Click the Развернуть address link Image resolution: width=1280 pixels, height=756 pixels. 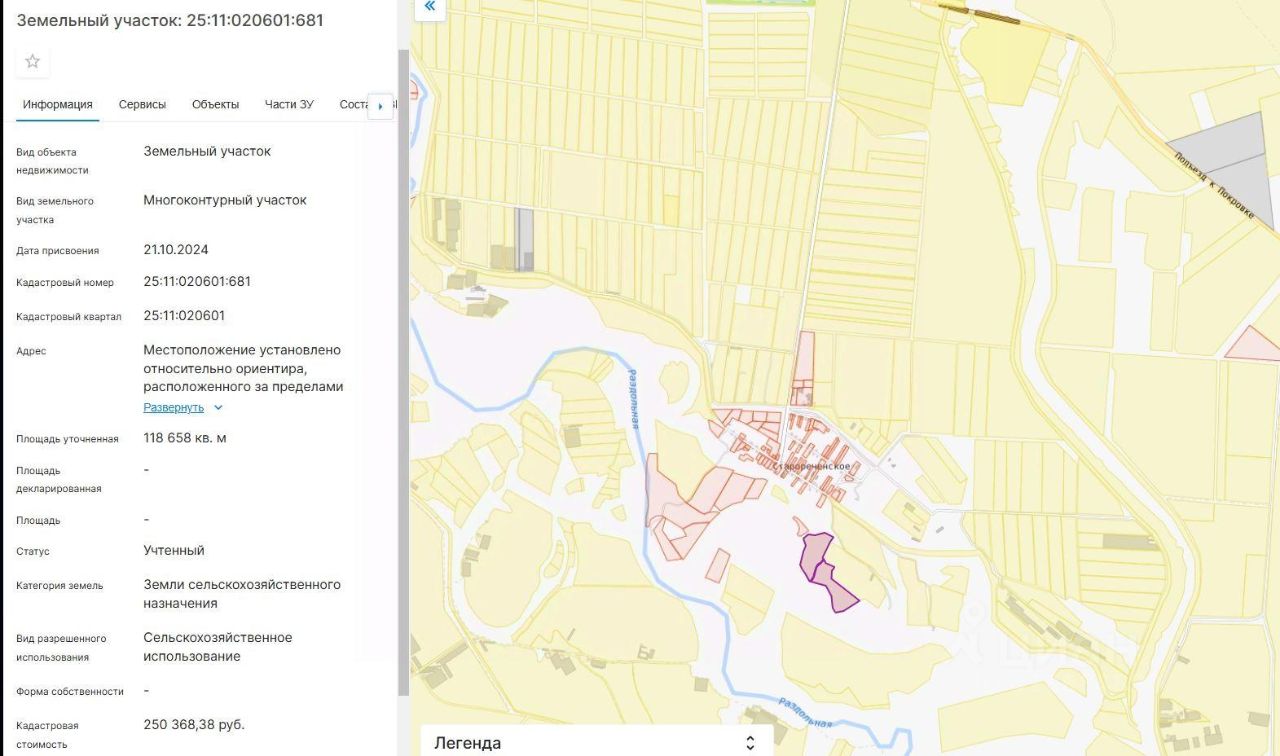click(173, 408)
